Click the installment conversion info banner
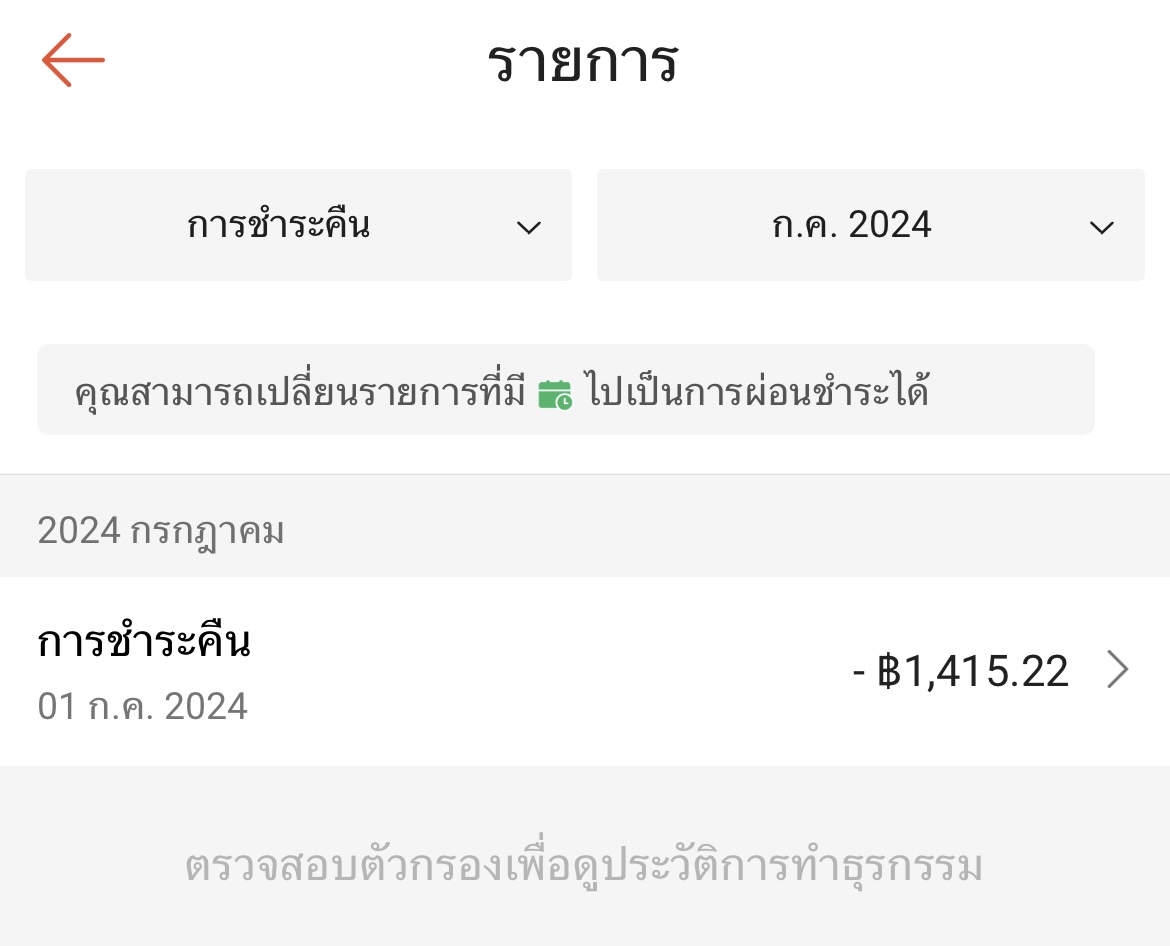Viewport: 1170px width, 946px height. coord(566,389)
